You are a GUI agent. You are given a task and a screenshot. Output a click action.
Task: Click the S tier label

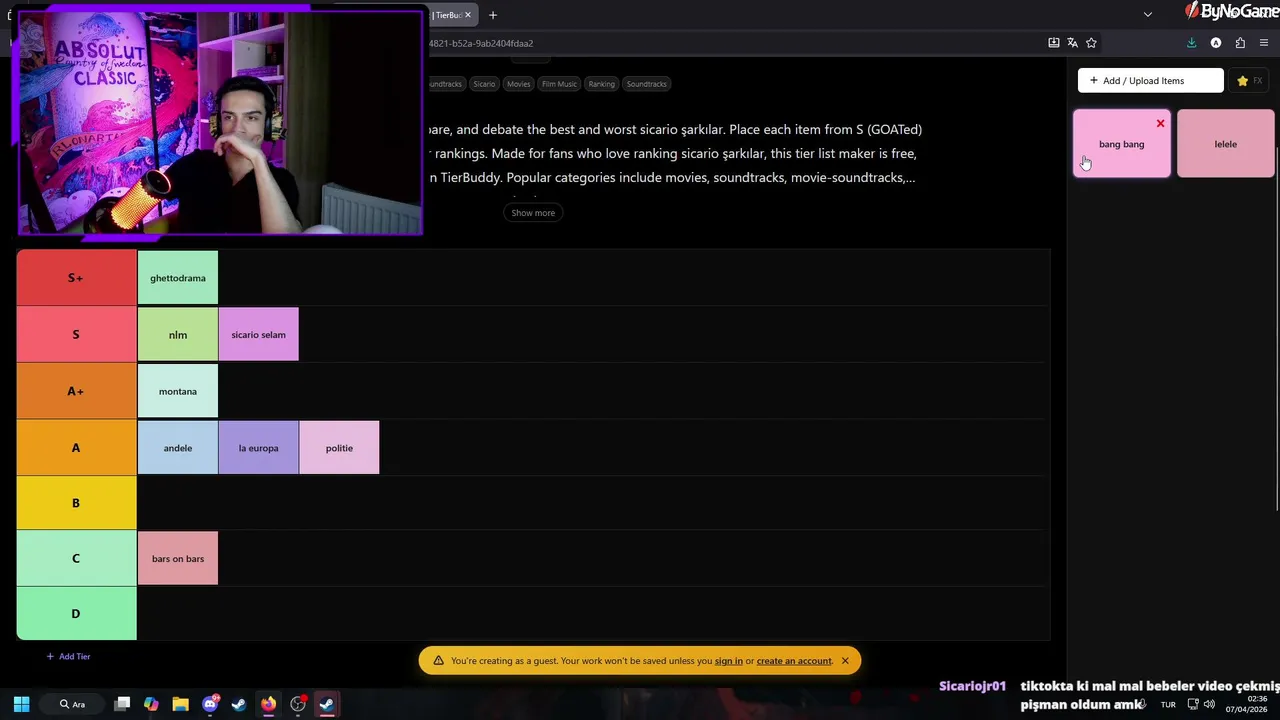tap(76, 334)
